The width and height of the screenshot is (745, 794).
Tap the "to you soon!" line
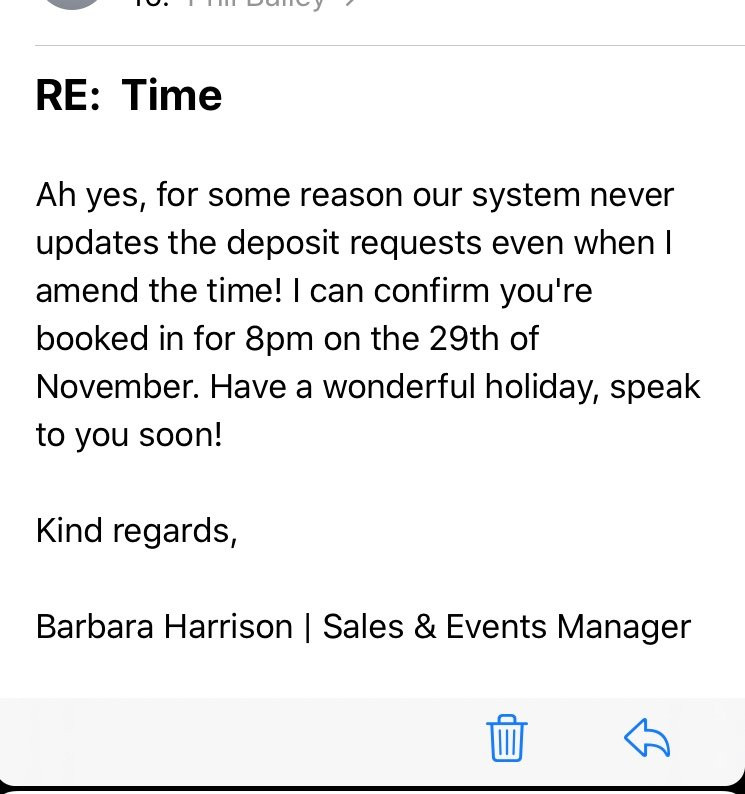[129, 435]
